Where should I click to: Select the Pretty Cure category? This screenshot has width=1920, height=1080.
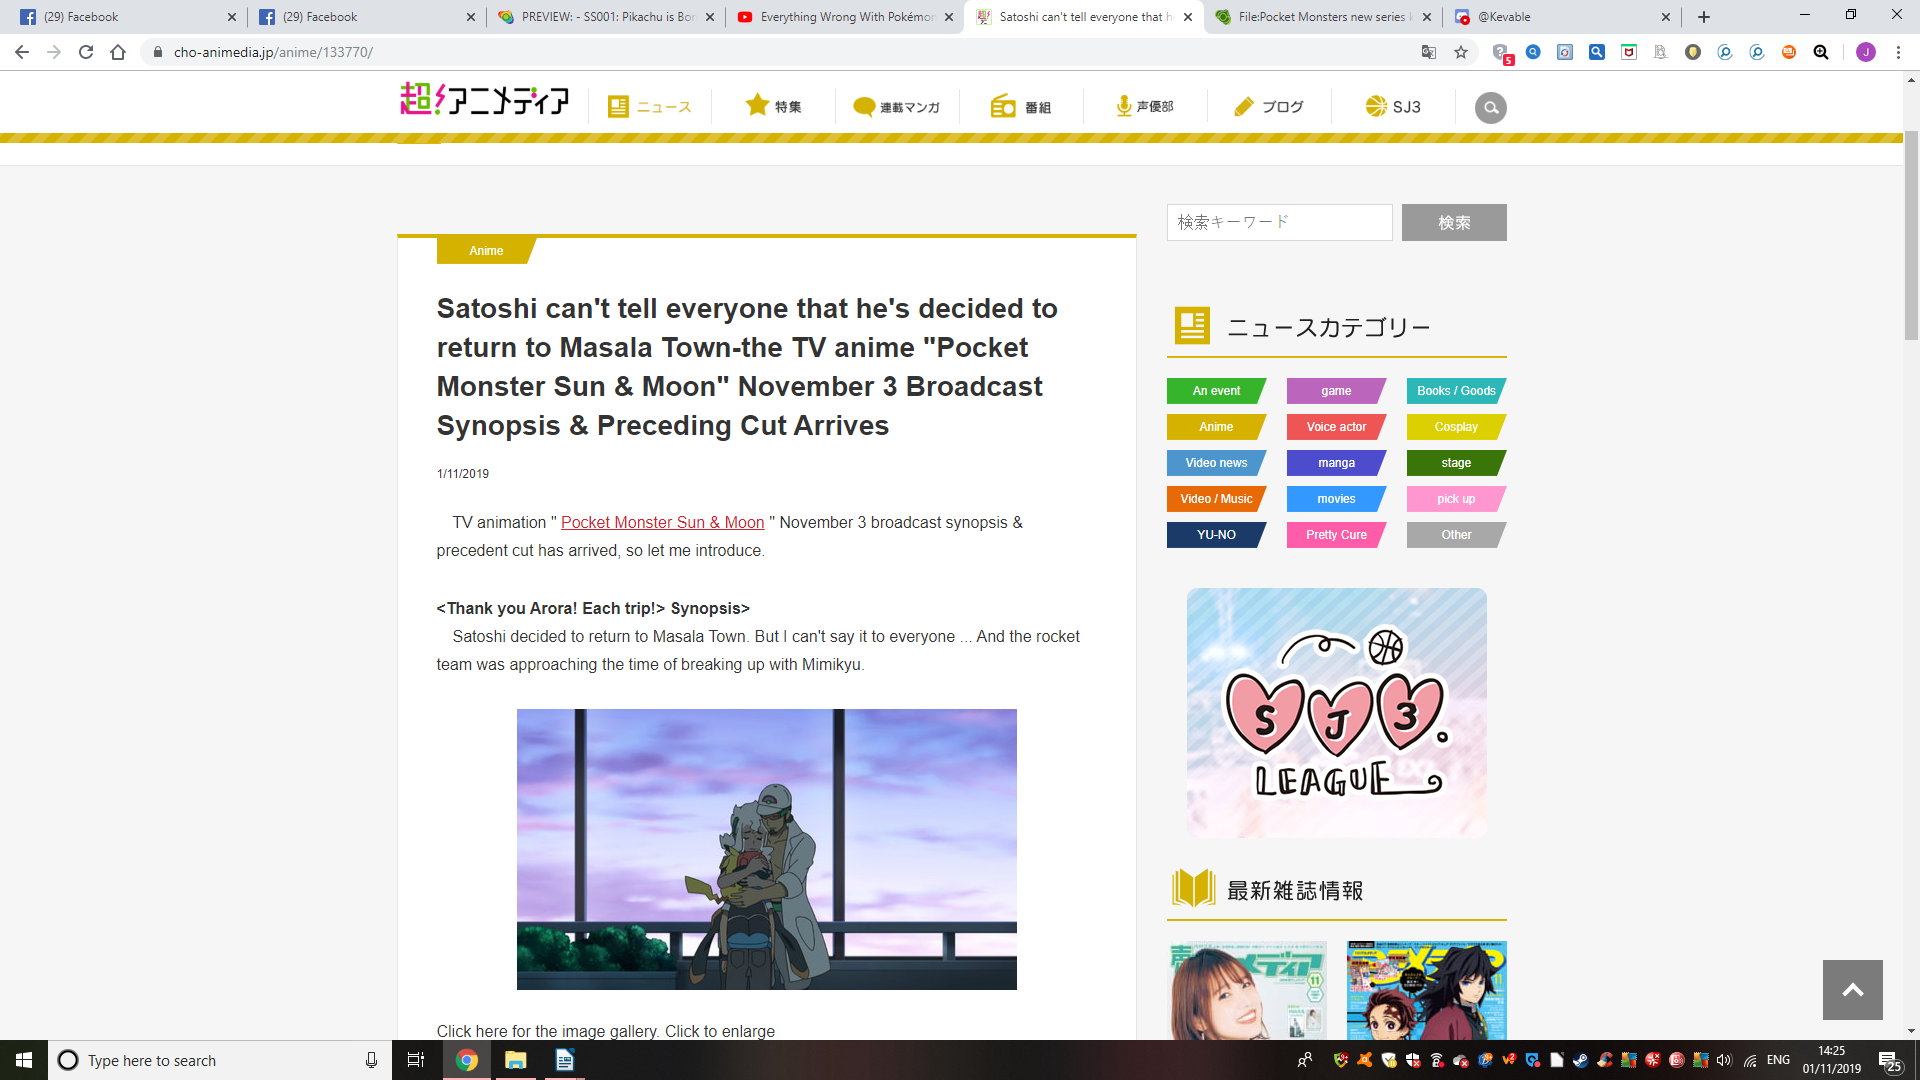point(1336,535)
